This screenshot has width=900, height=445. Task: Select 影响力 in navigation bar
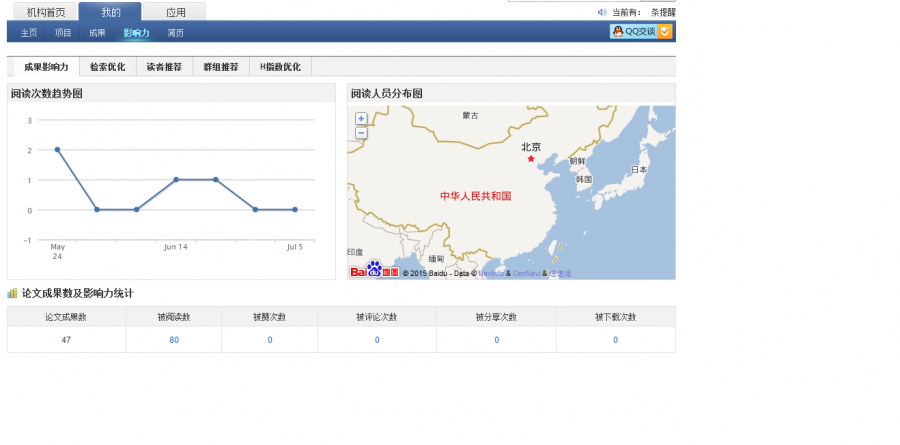pyautogui.click(x=136, y=33)
